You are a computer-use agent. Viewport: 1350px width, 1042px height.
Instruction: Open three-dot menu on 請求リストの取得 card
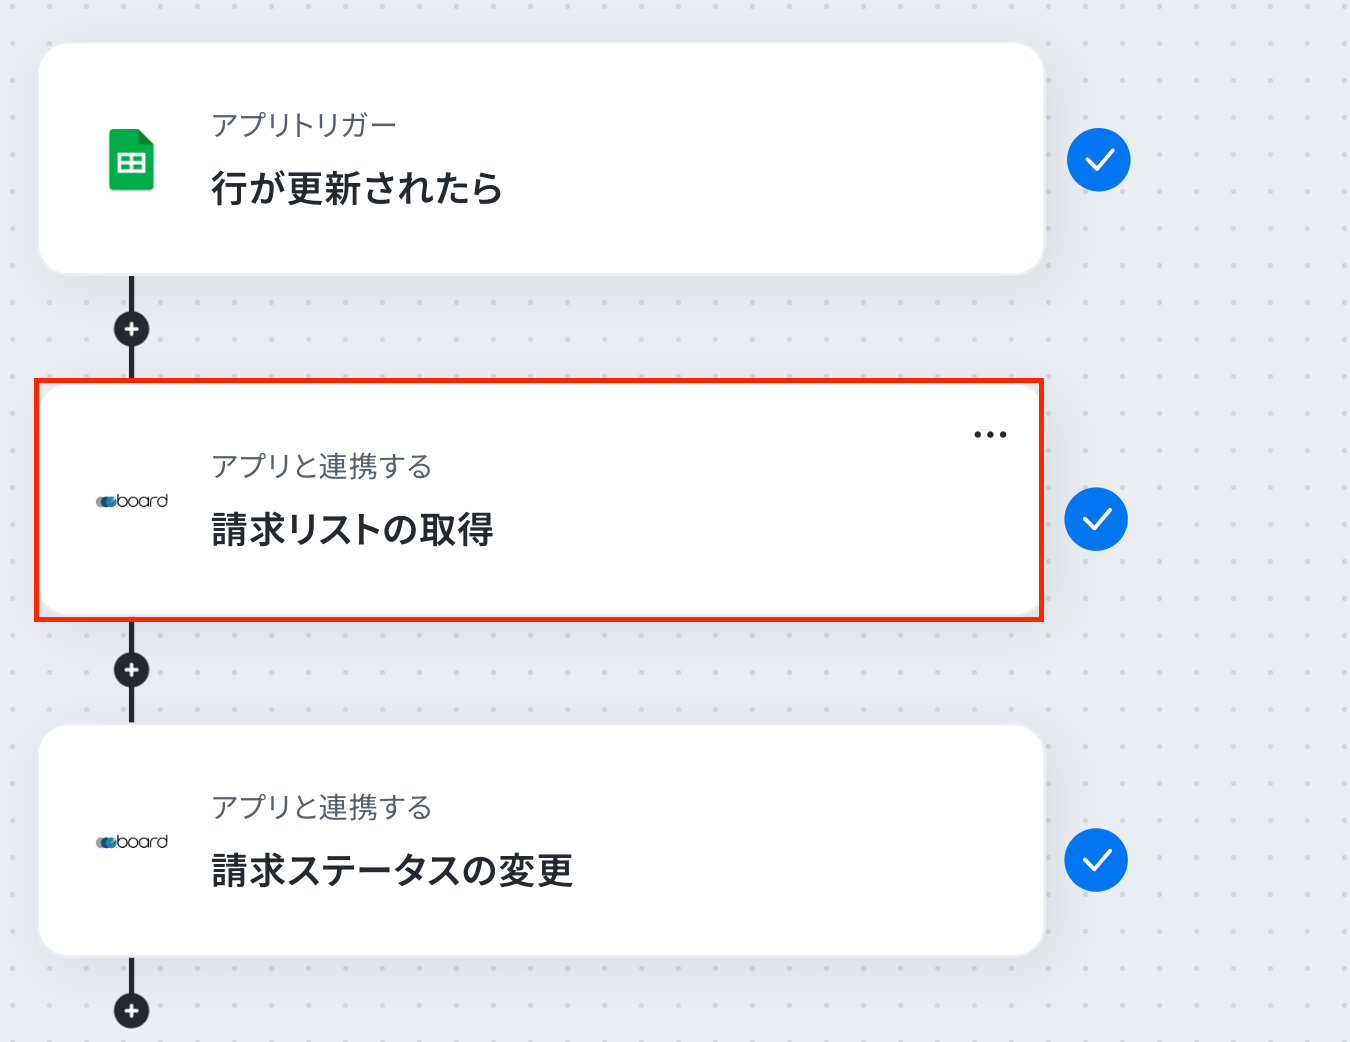click(990, 435)
